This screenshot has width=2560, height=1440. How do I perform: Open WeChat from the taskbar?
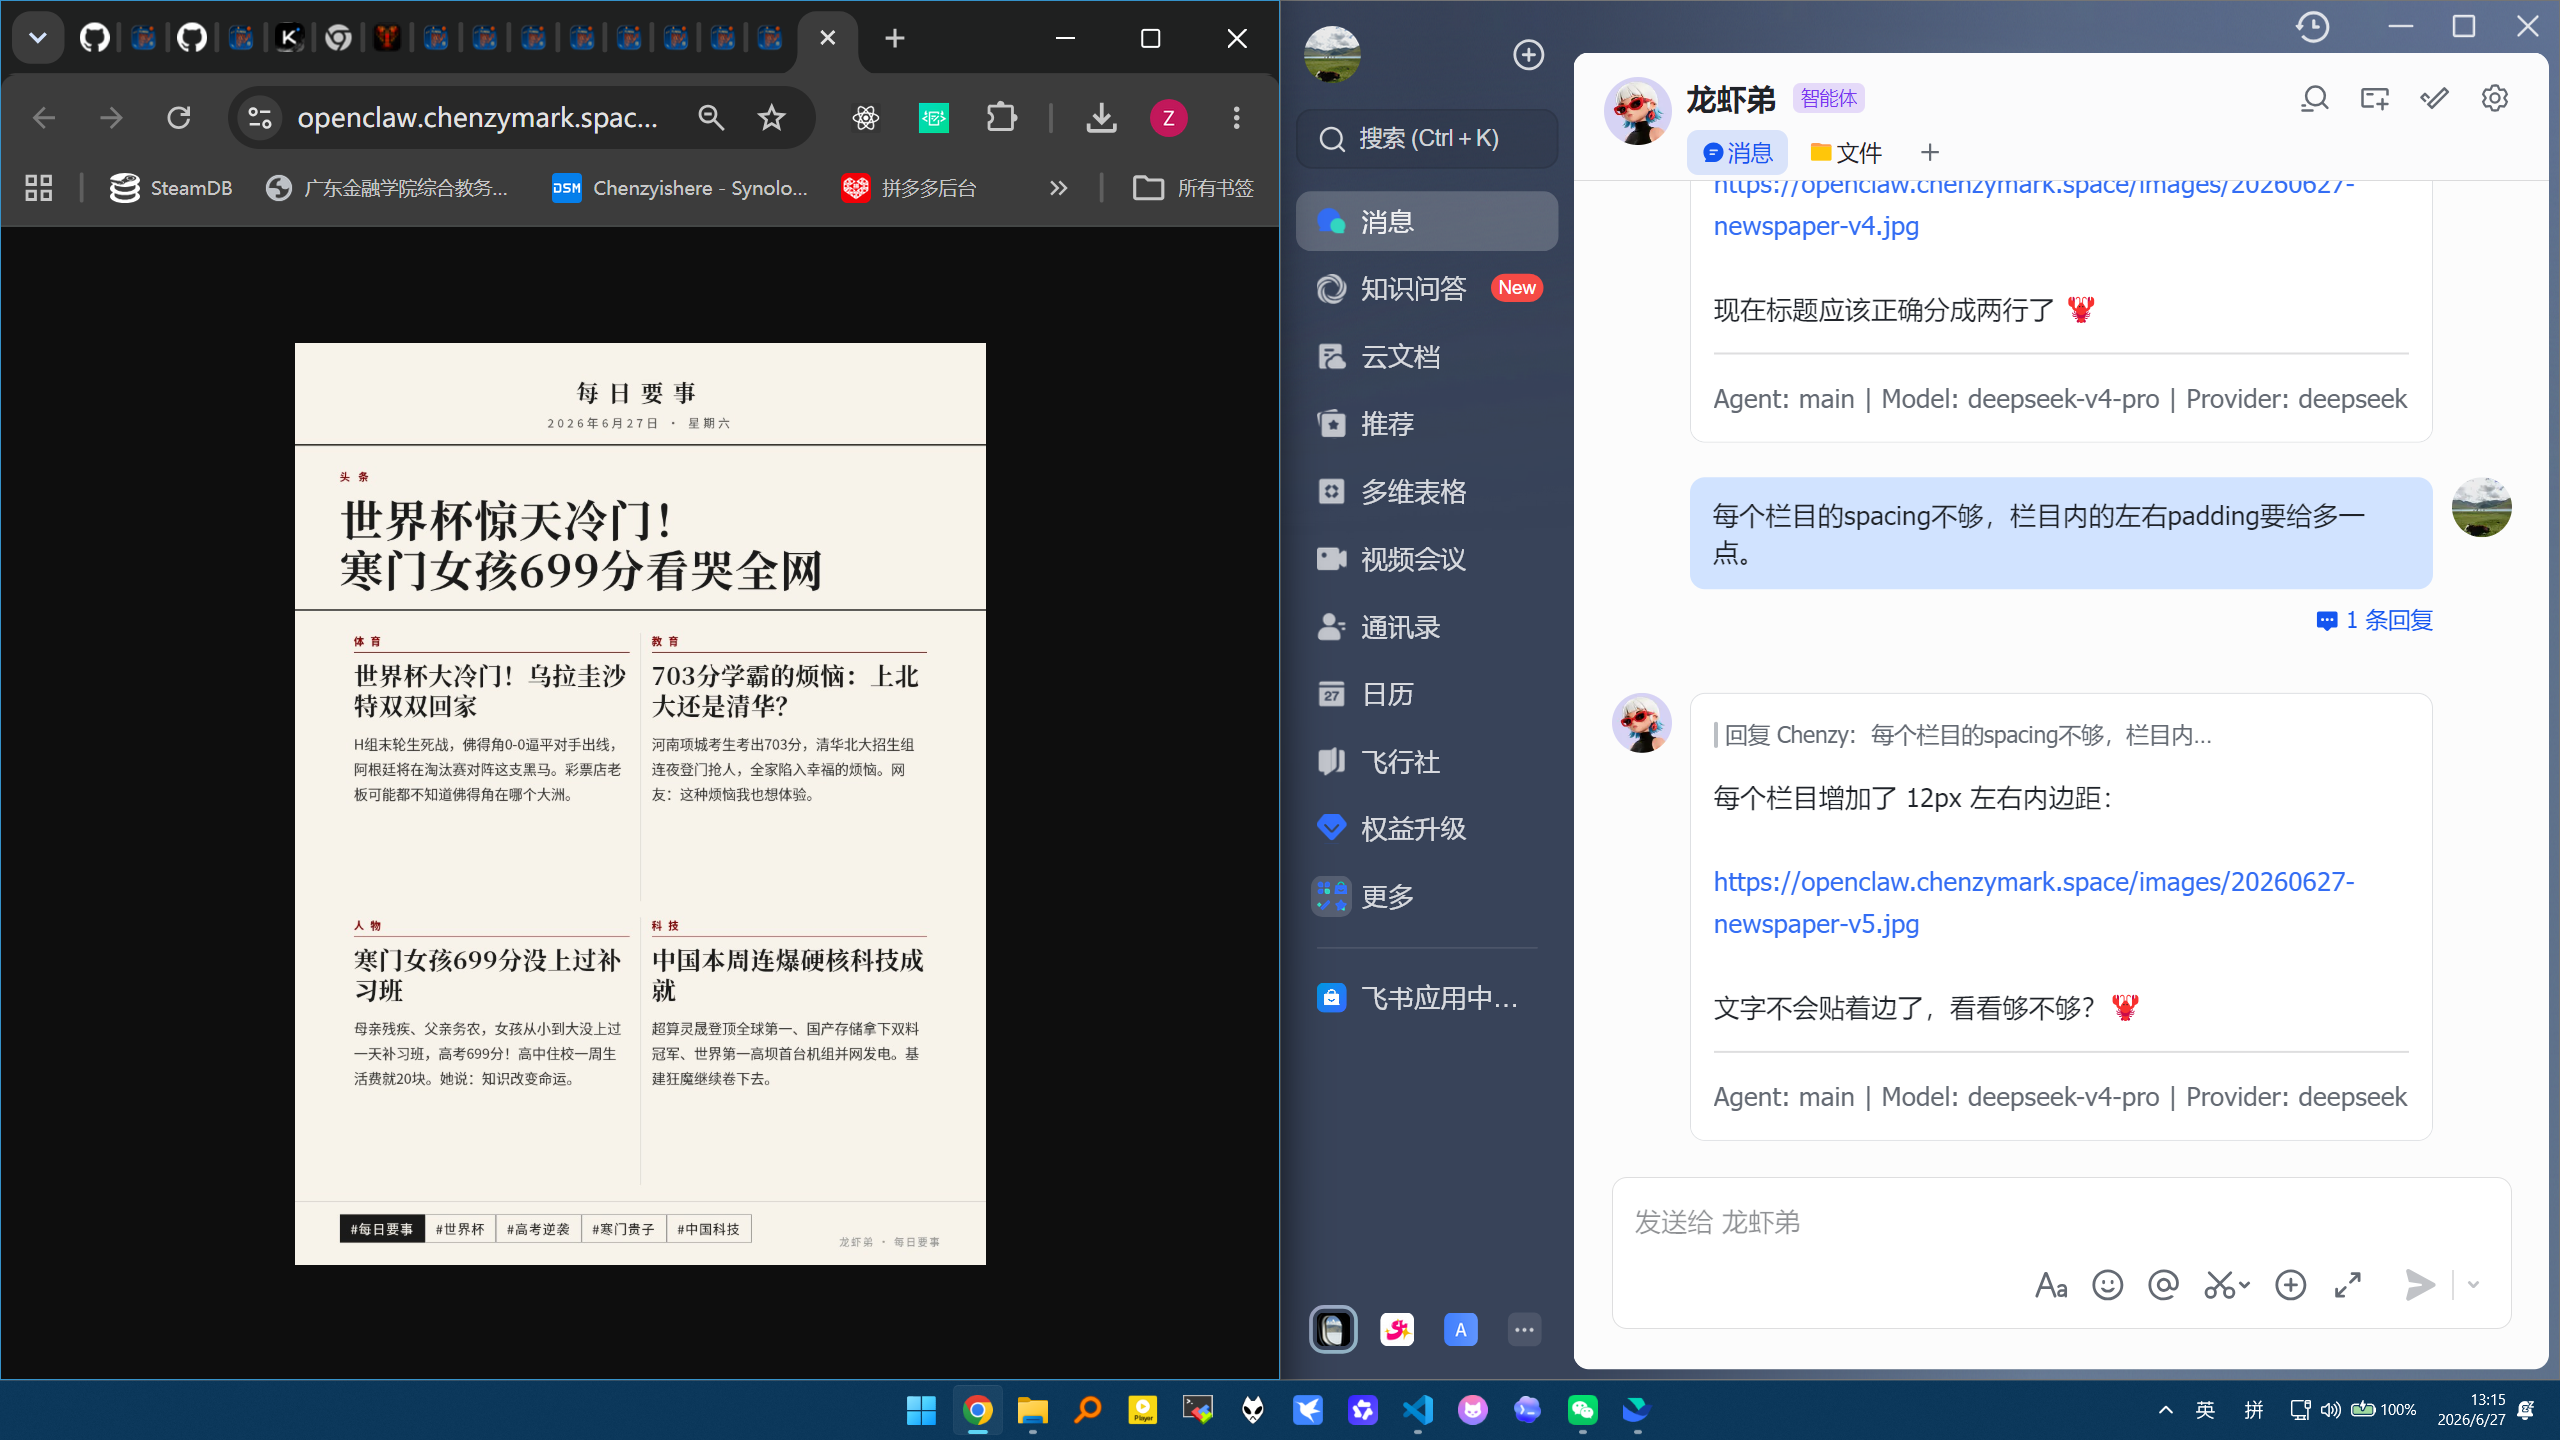tap(1582, 1410)
